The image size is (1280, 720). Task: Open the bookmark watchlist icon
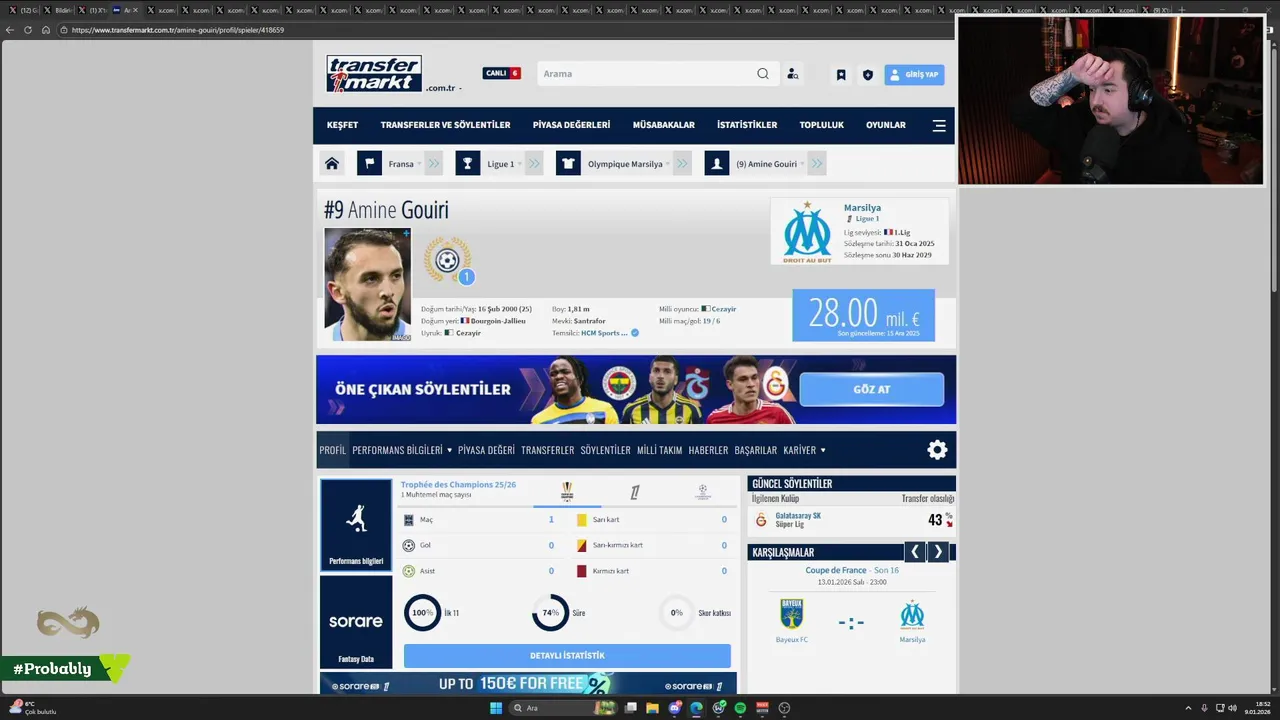841,74
